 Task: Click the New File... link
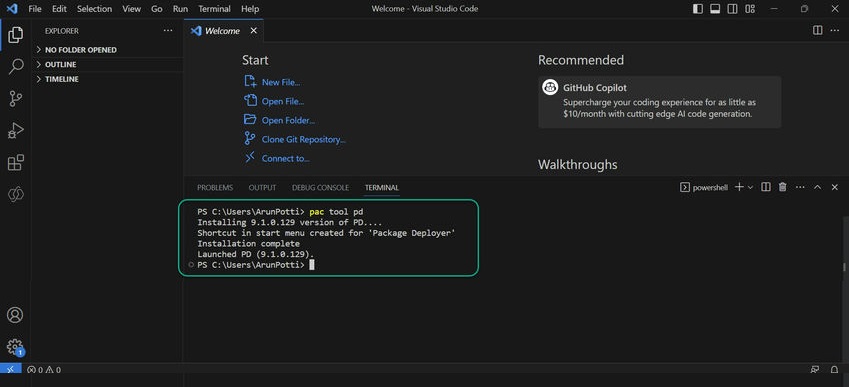[x=280, y=82]
